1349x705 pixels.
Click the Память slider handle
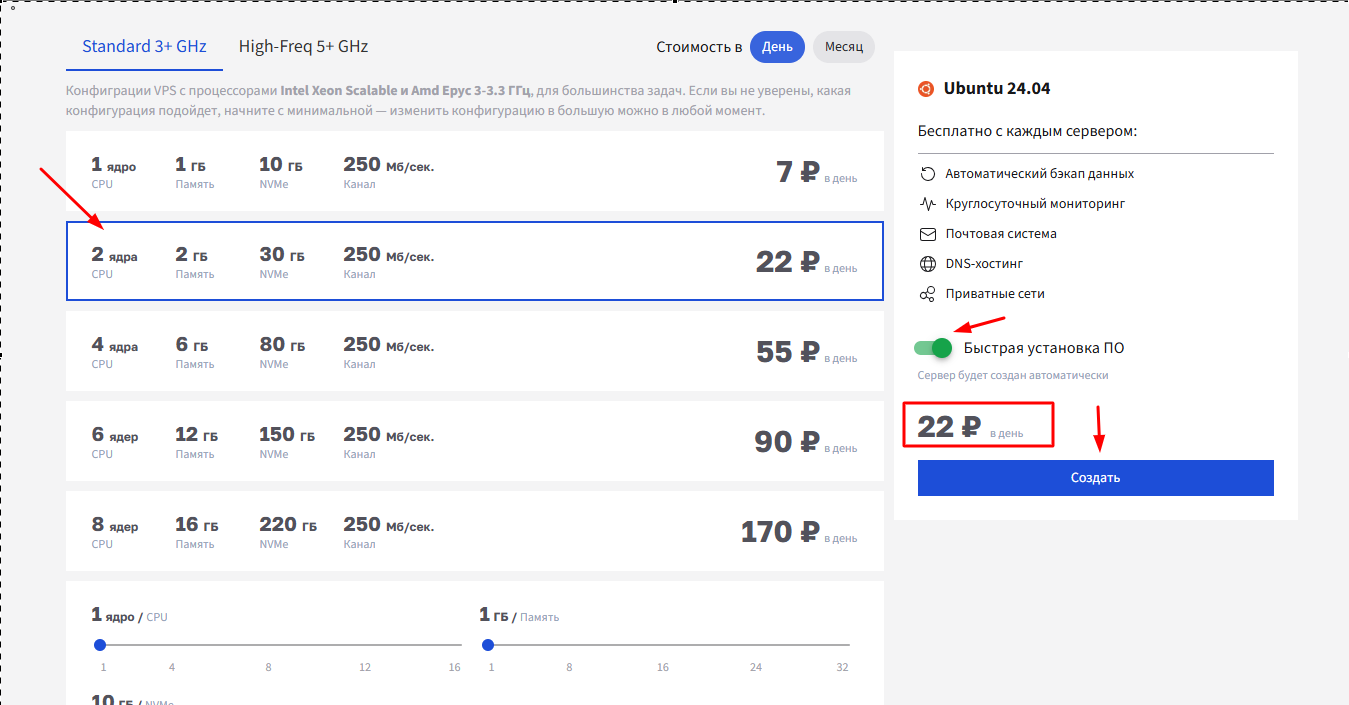tap(488, 645)
